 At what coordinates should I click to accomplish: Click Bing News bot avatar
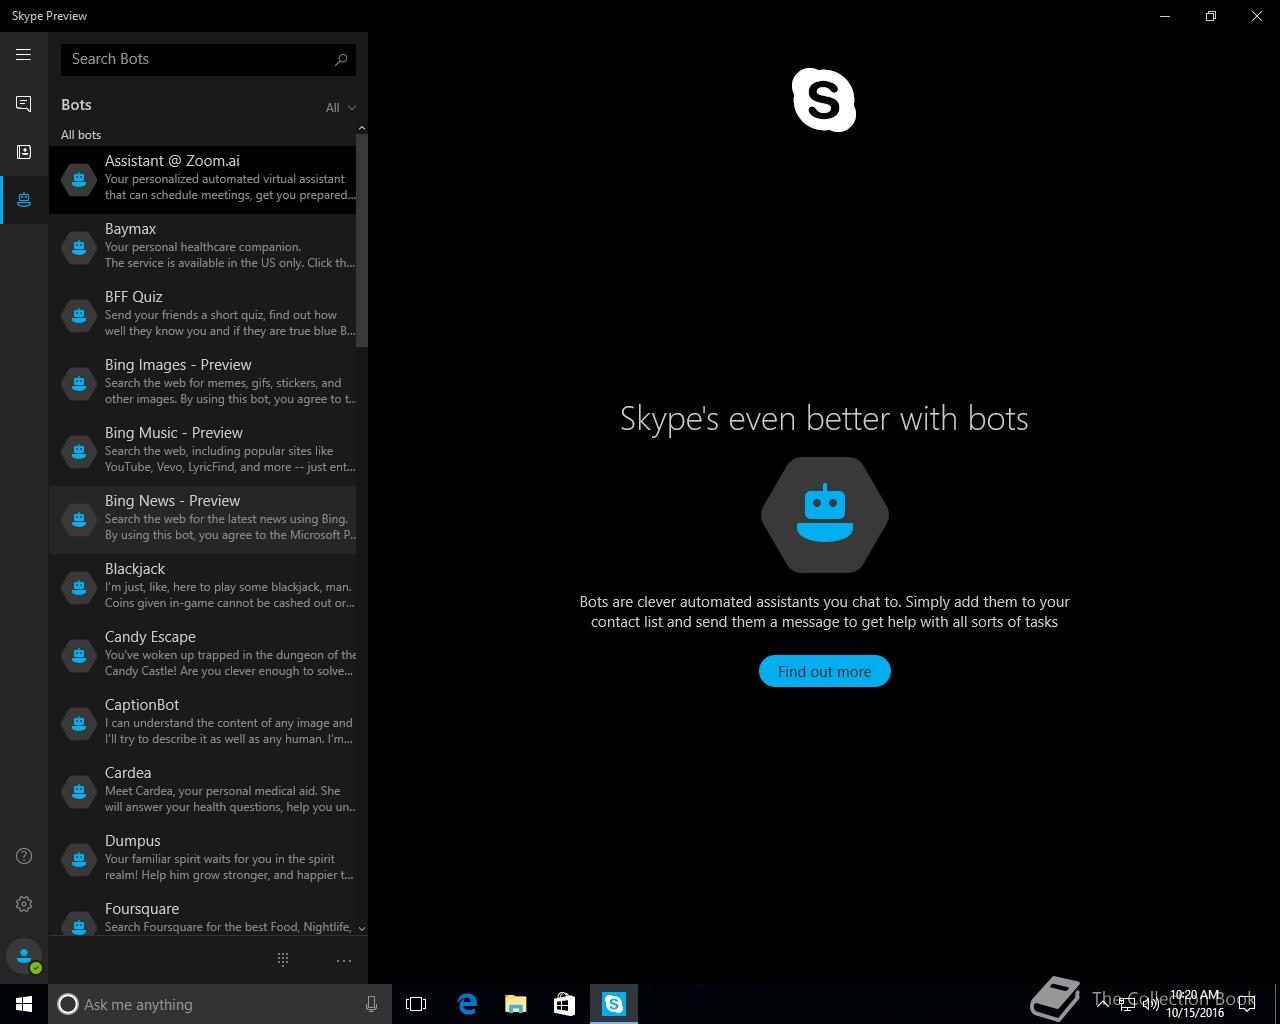coord(79,519)
